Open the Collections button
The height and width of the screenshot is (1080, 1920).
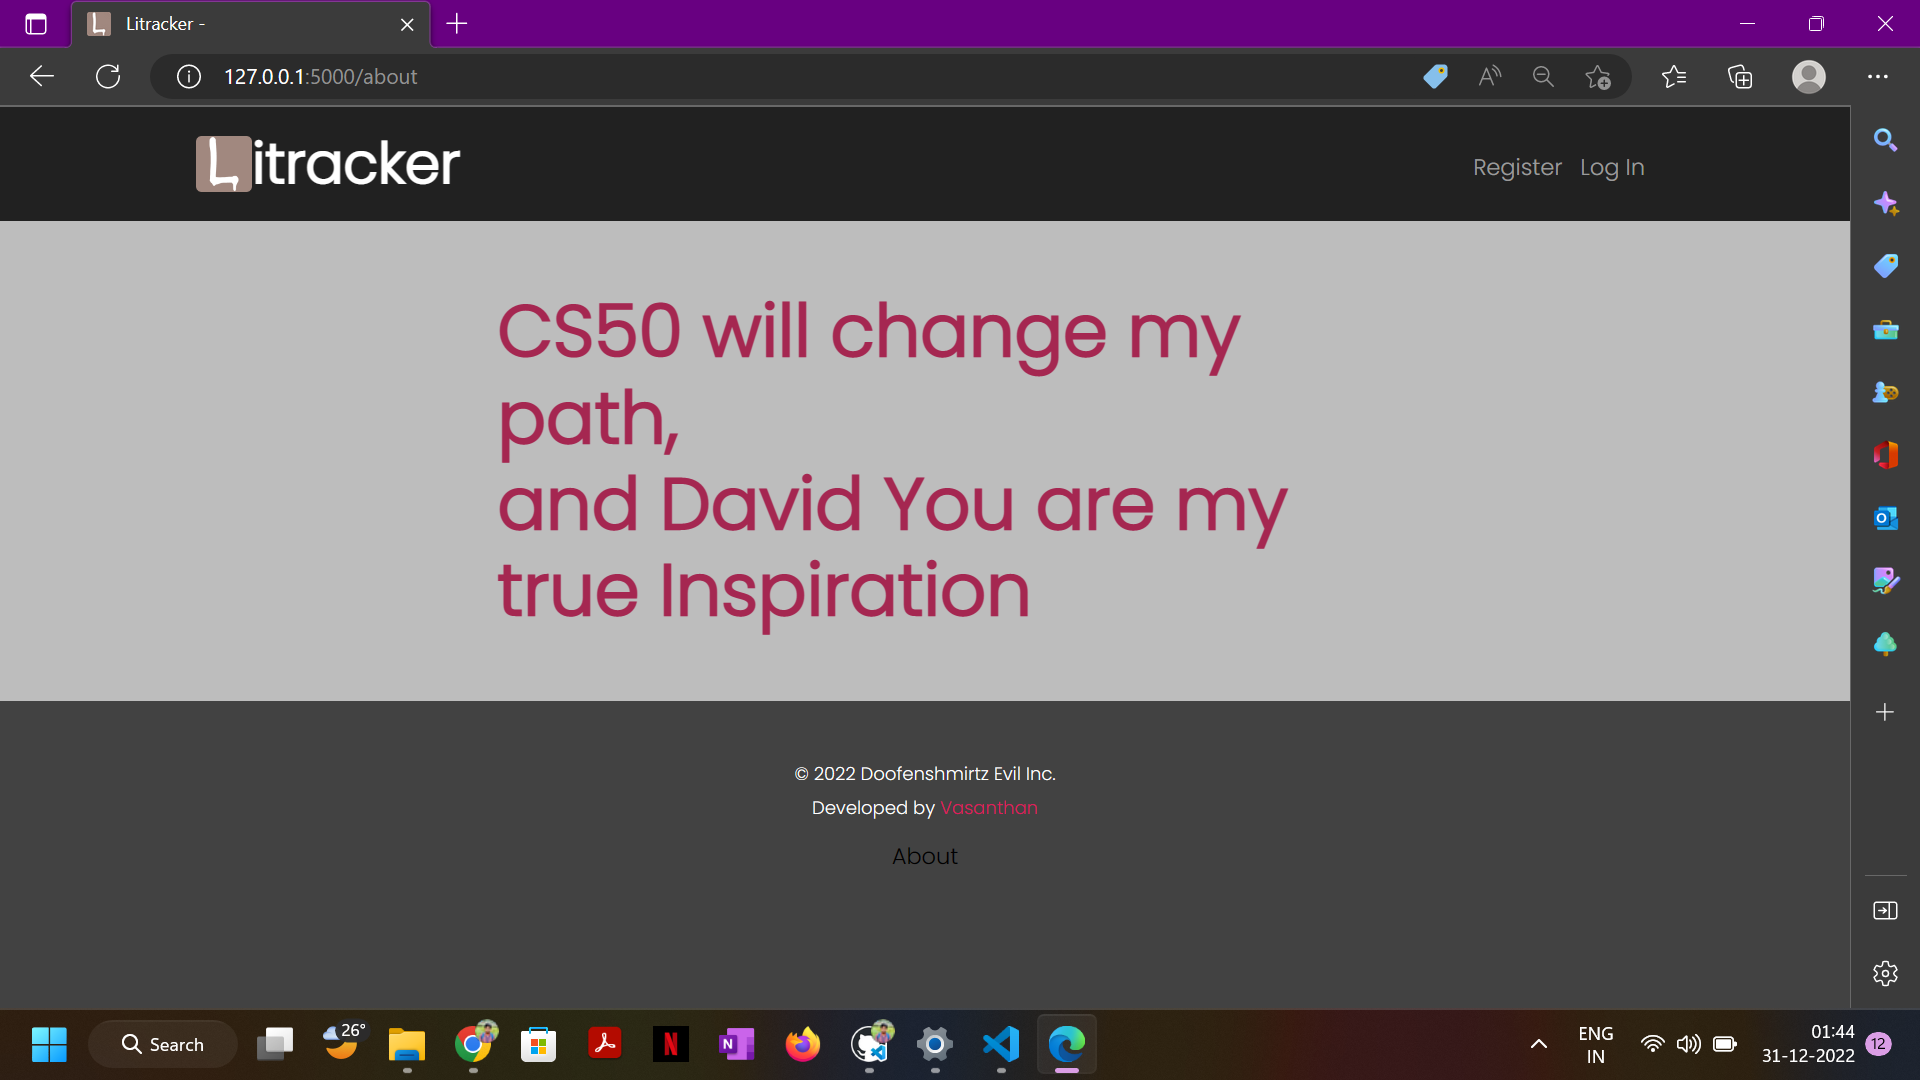pyautogui.click(x=1740, y=76)
